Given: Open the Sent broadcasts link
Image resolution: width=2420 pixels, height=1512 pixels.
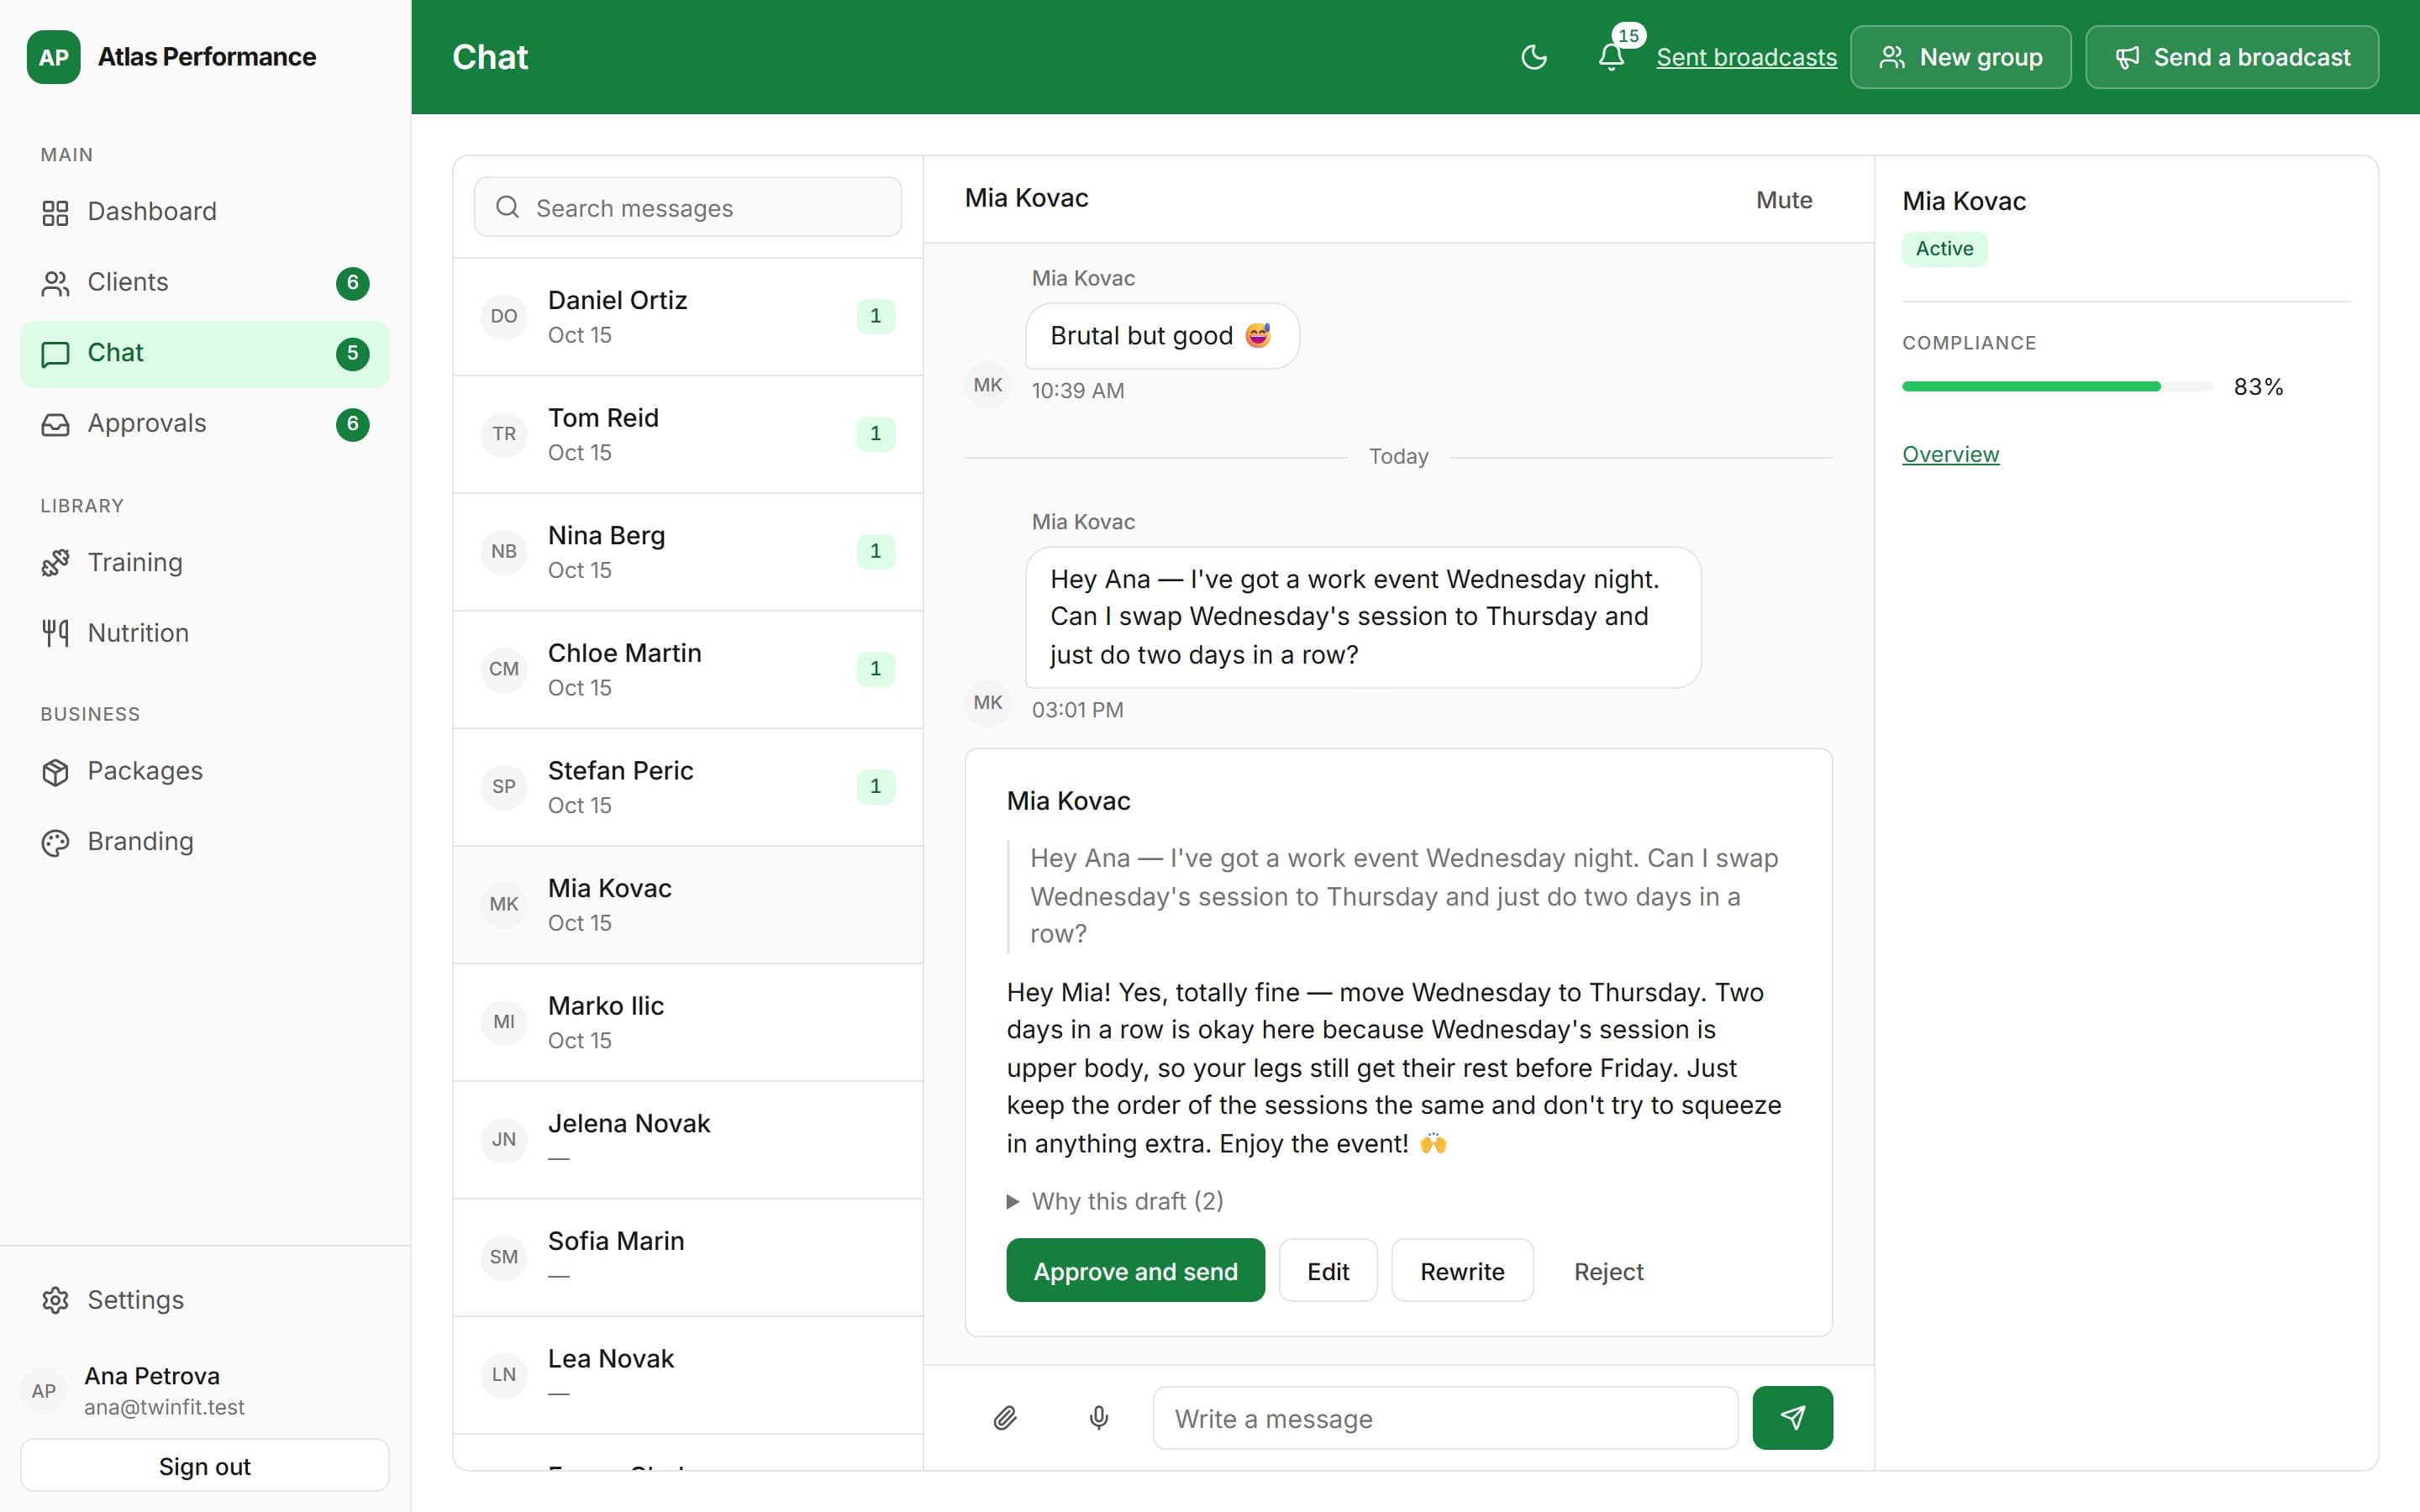Looking at the screenshot, I should (x=1746, y=57).
